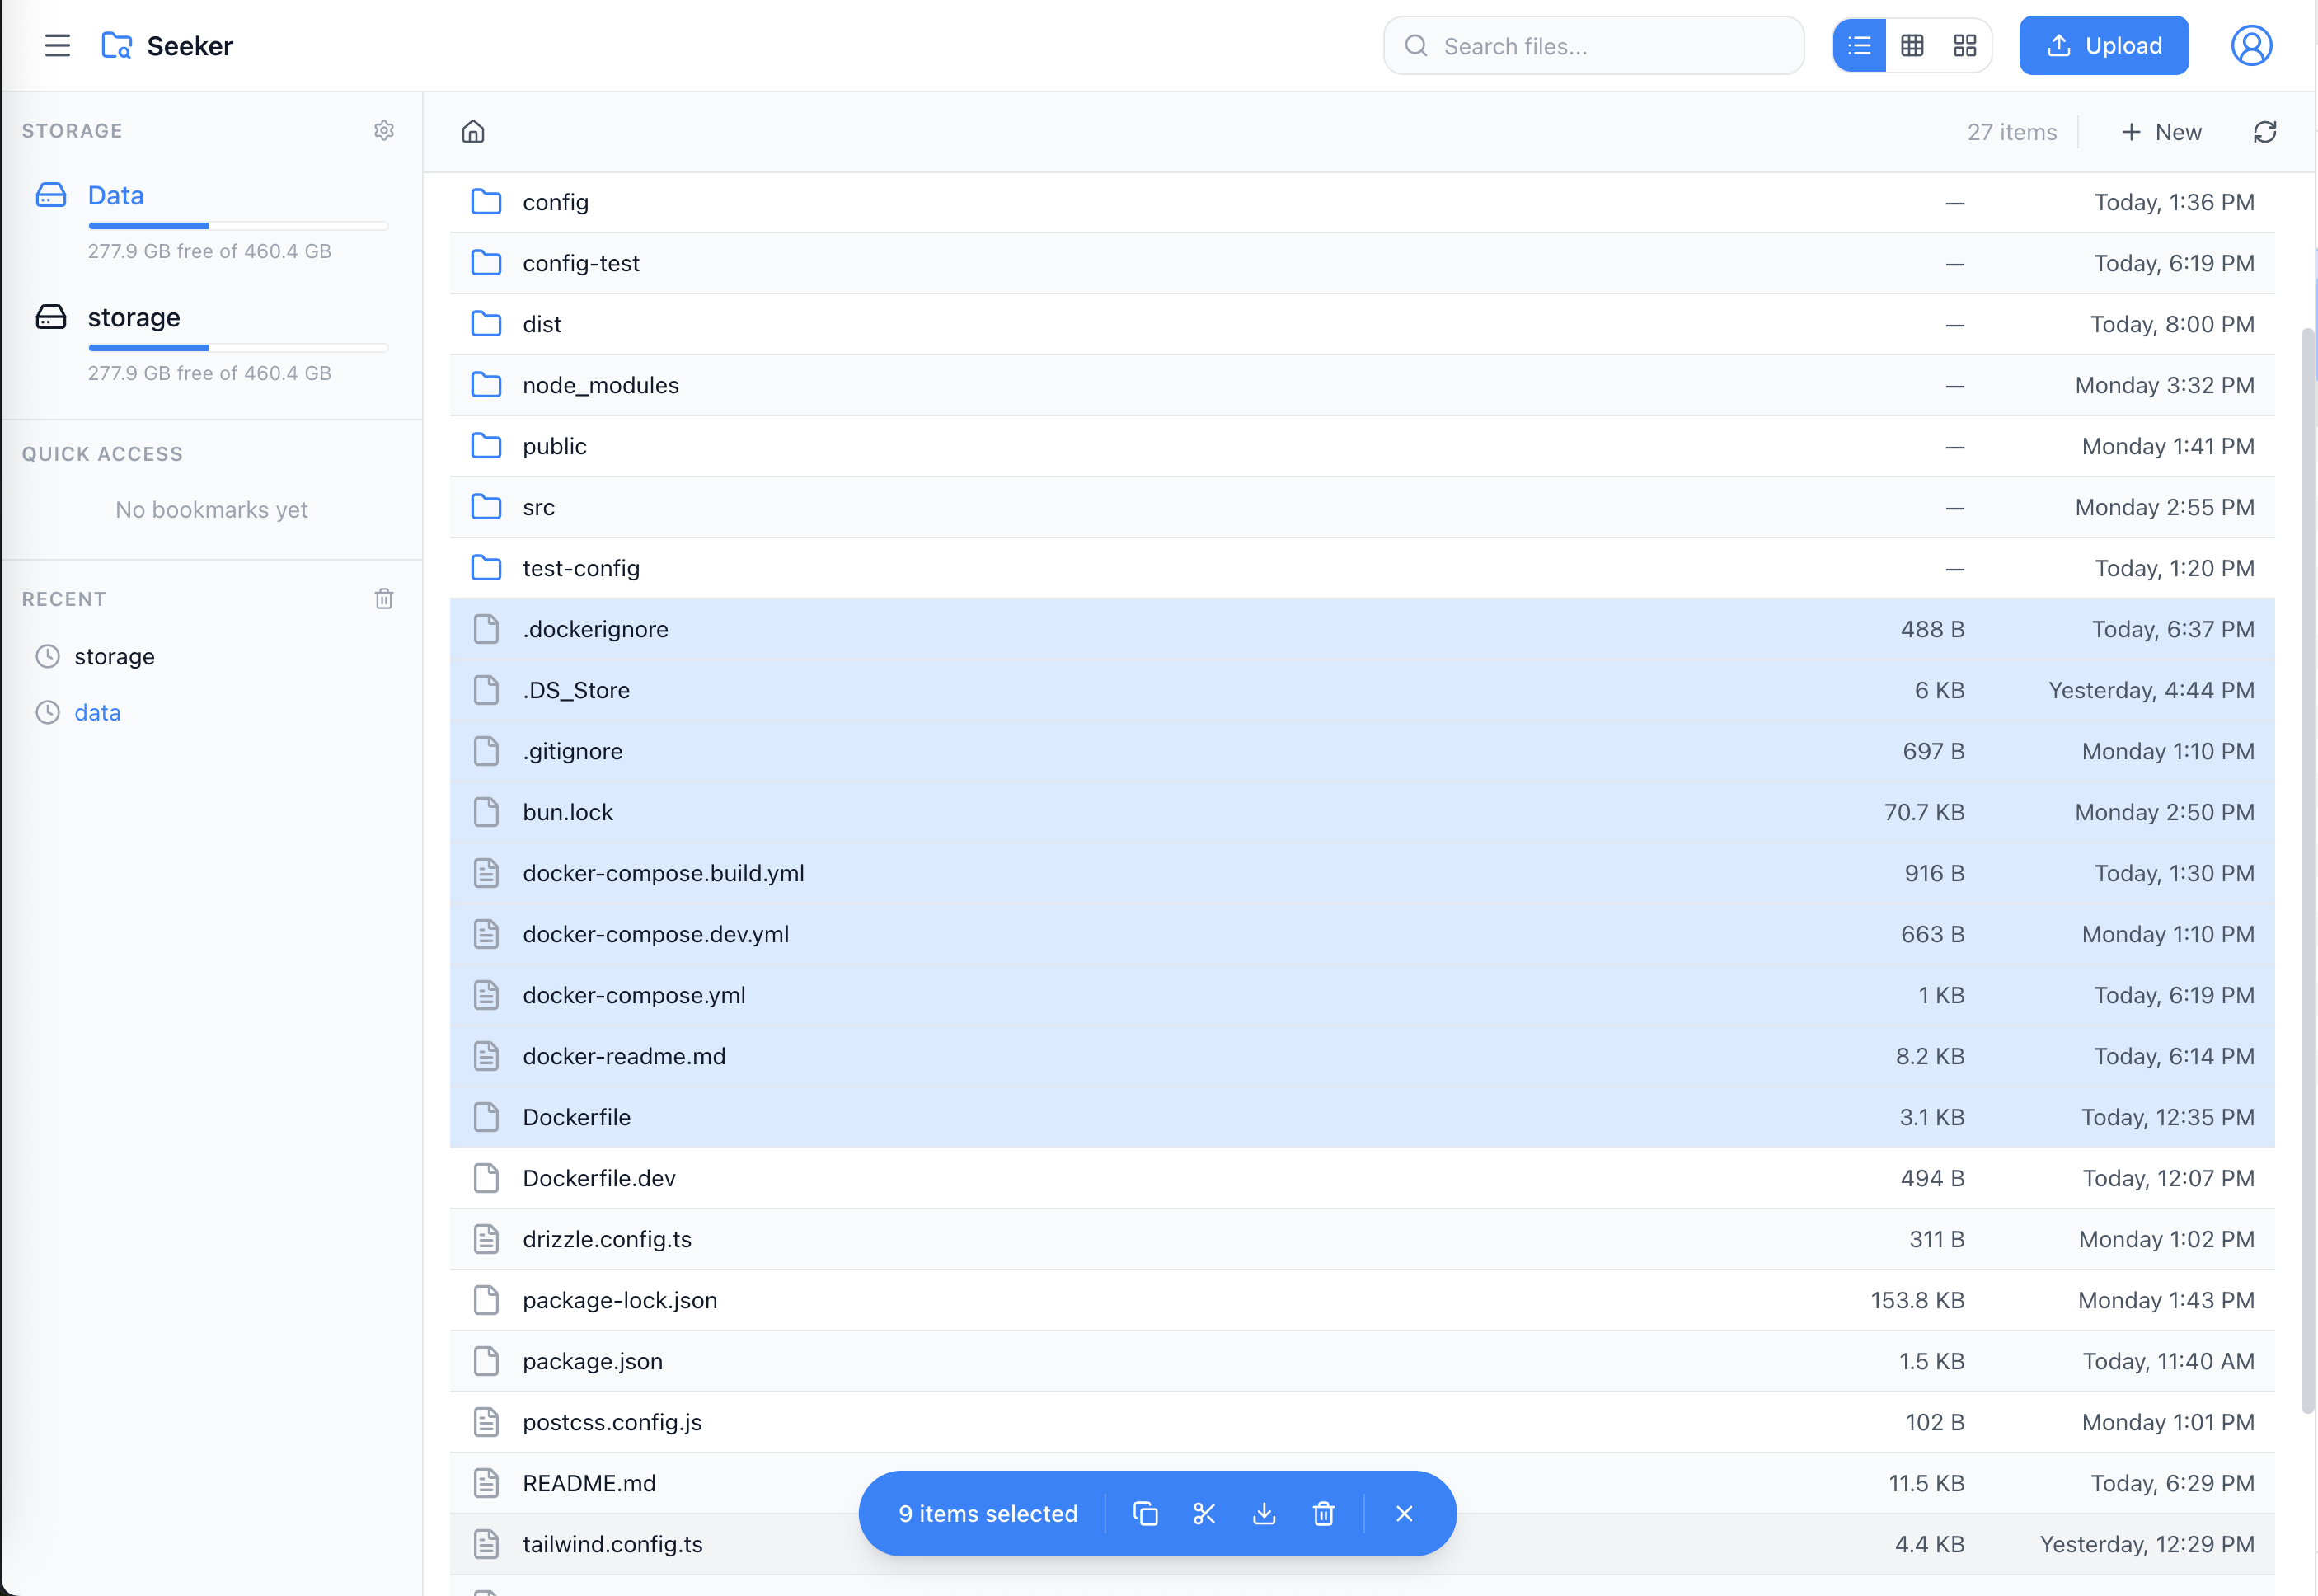Open the New item menu
Screen dimensions: 2318x1596
pos(2161,132)
